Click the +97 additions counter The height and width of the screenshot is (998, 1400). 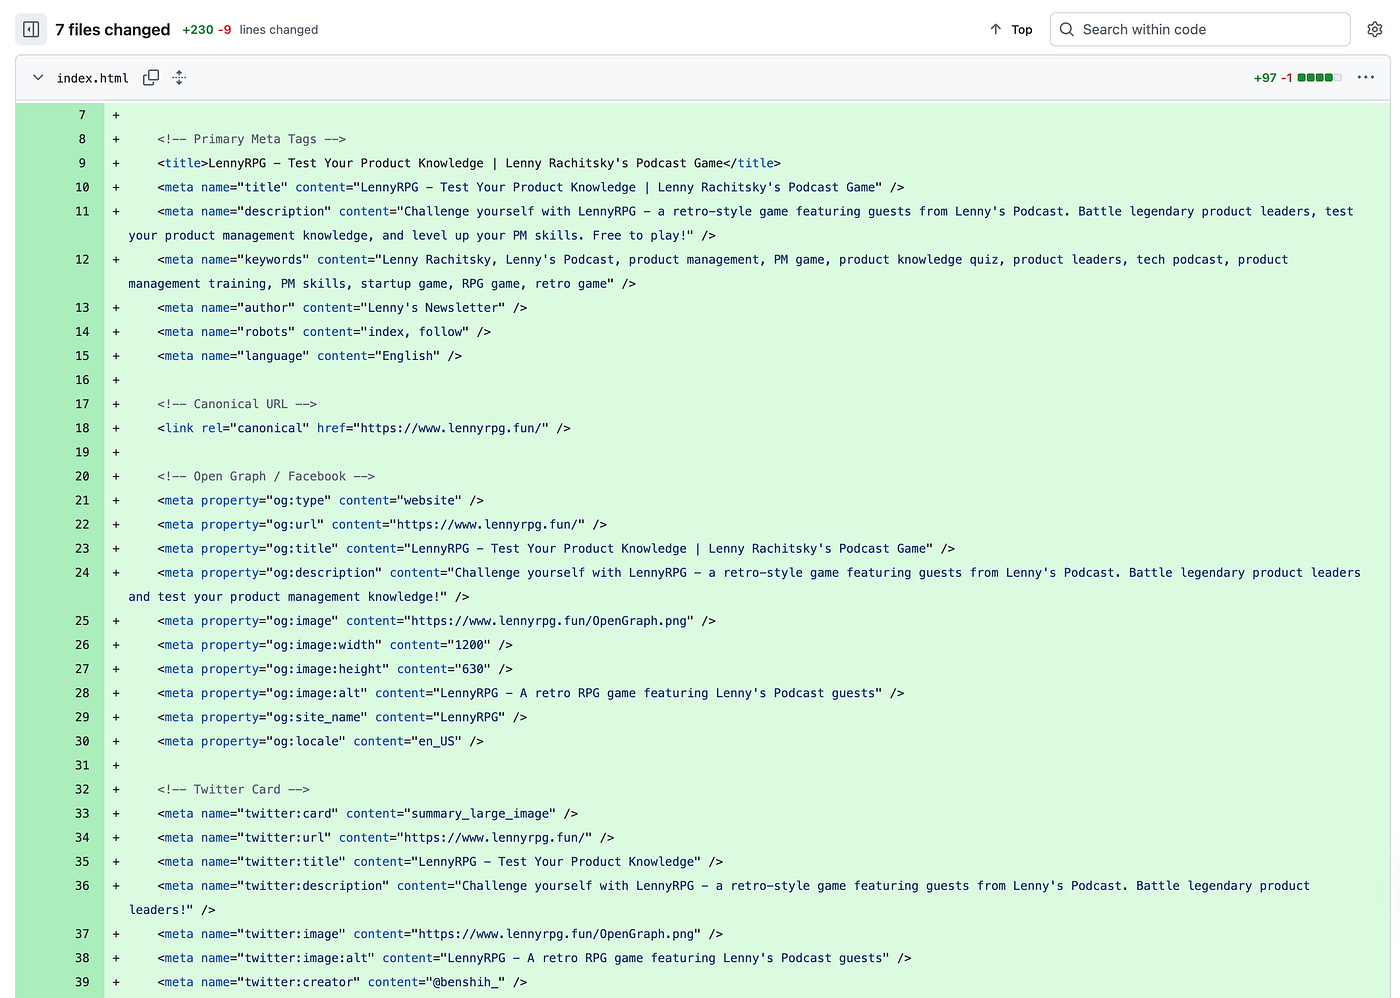point(1265,77)
